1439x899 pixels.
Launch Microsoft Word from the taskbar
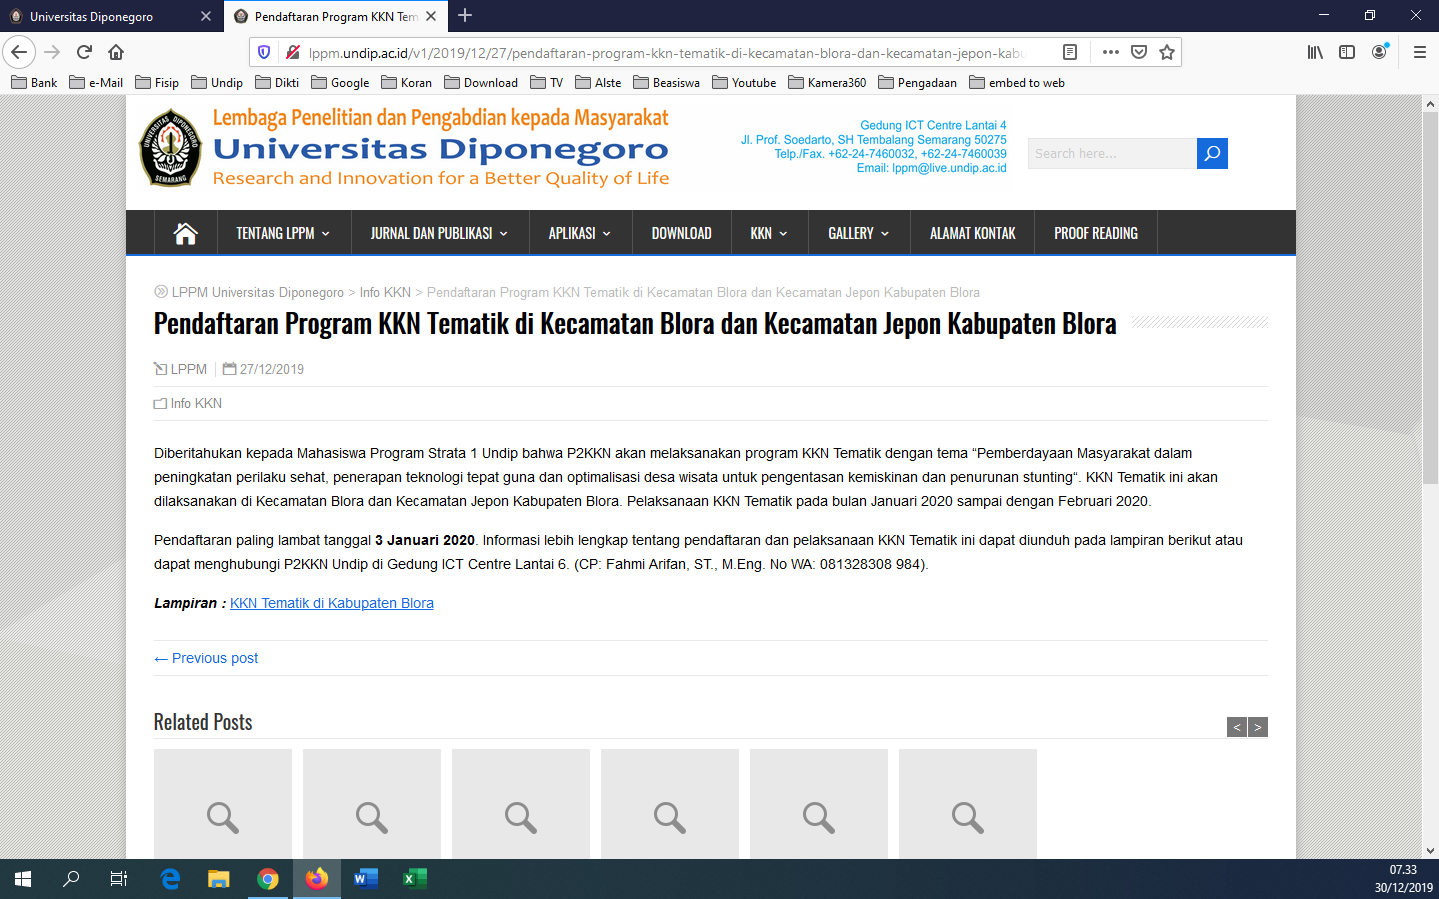point(365,879)
